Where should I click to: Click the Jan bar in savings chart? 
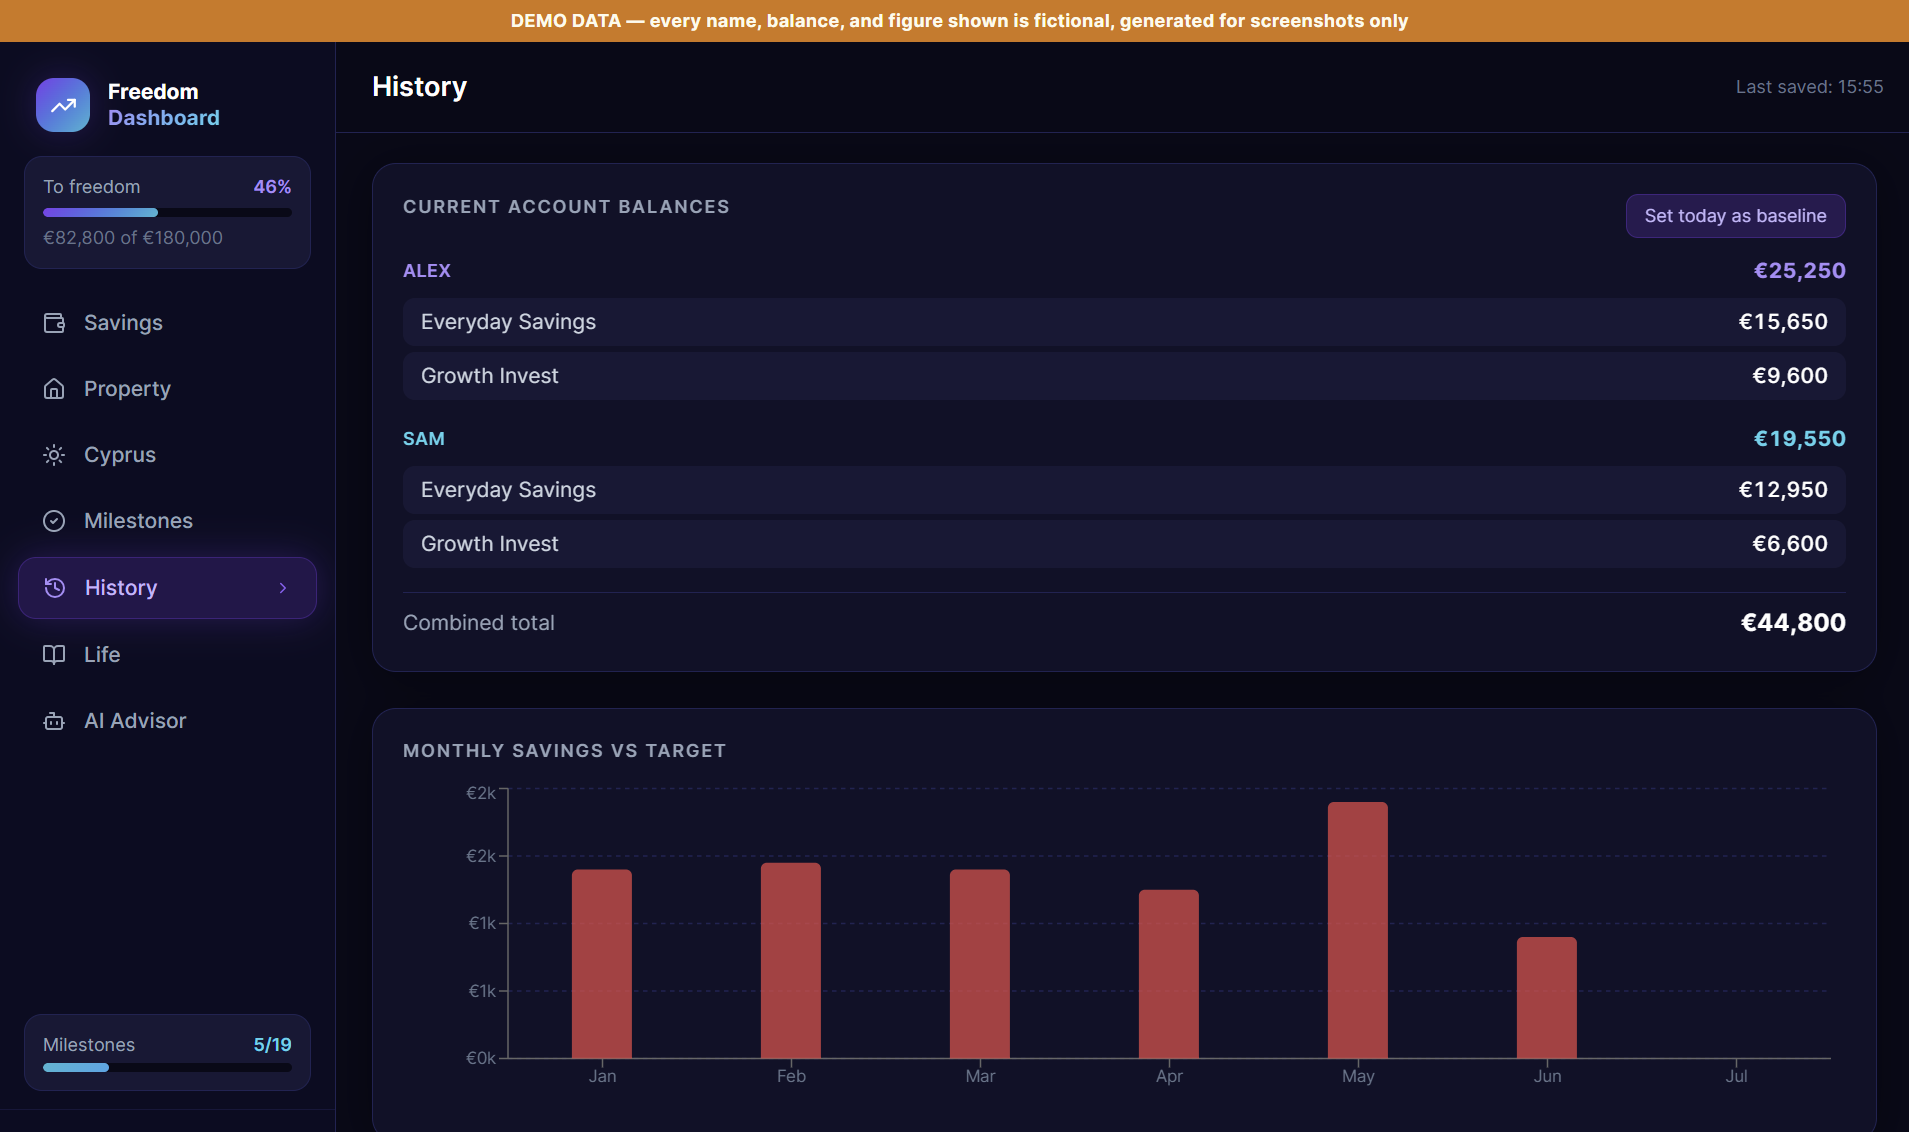(602, 964)
